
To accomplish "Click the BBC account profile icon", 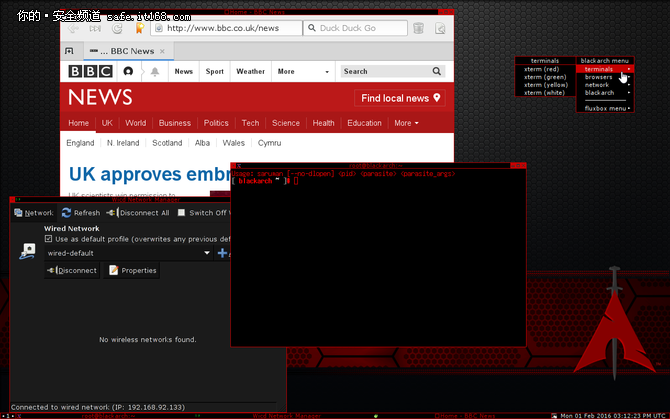I will [x=128, y=72].
